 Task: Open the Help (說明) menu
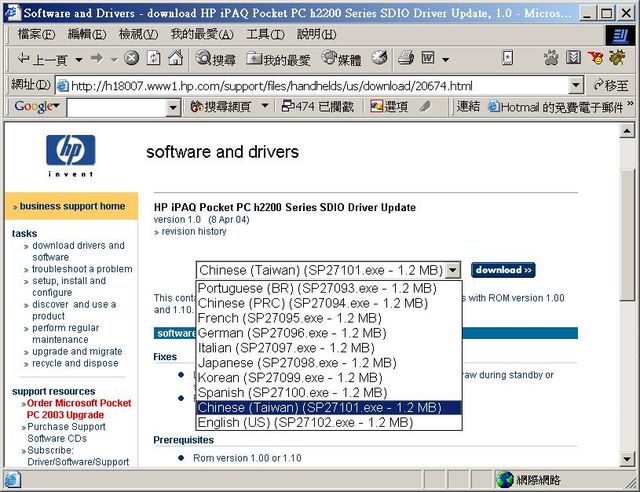317,34
